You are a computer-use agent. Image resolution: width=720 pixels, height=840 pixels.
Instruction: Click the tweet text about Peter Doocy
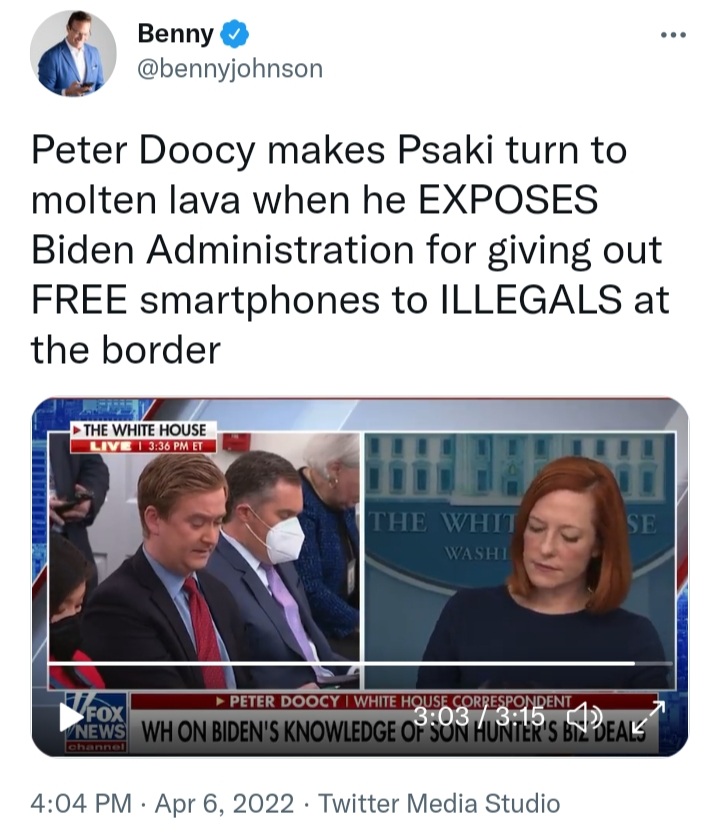350,250
